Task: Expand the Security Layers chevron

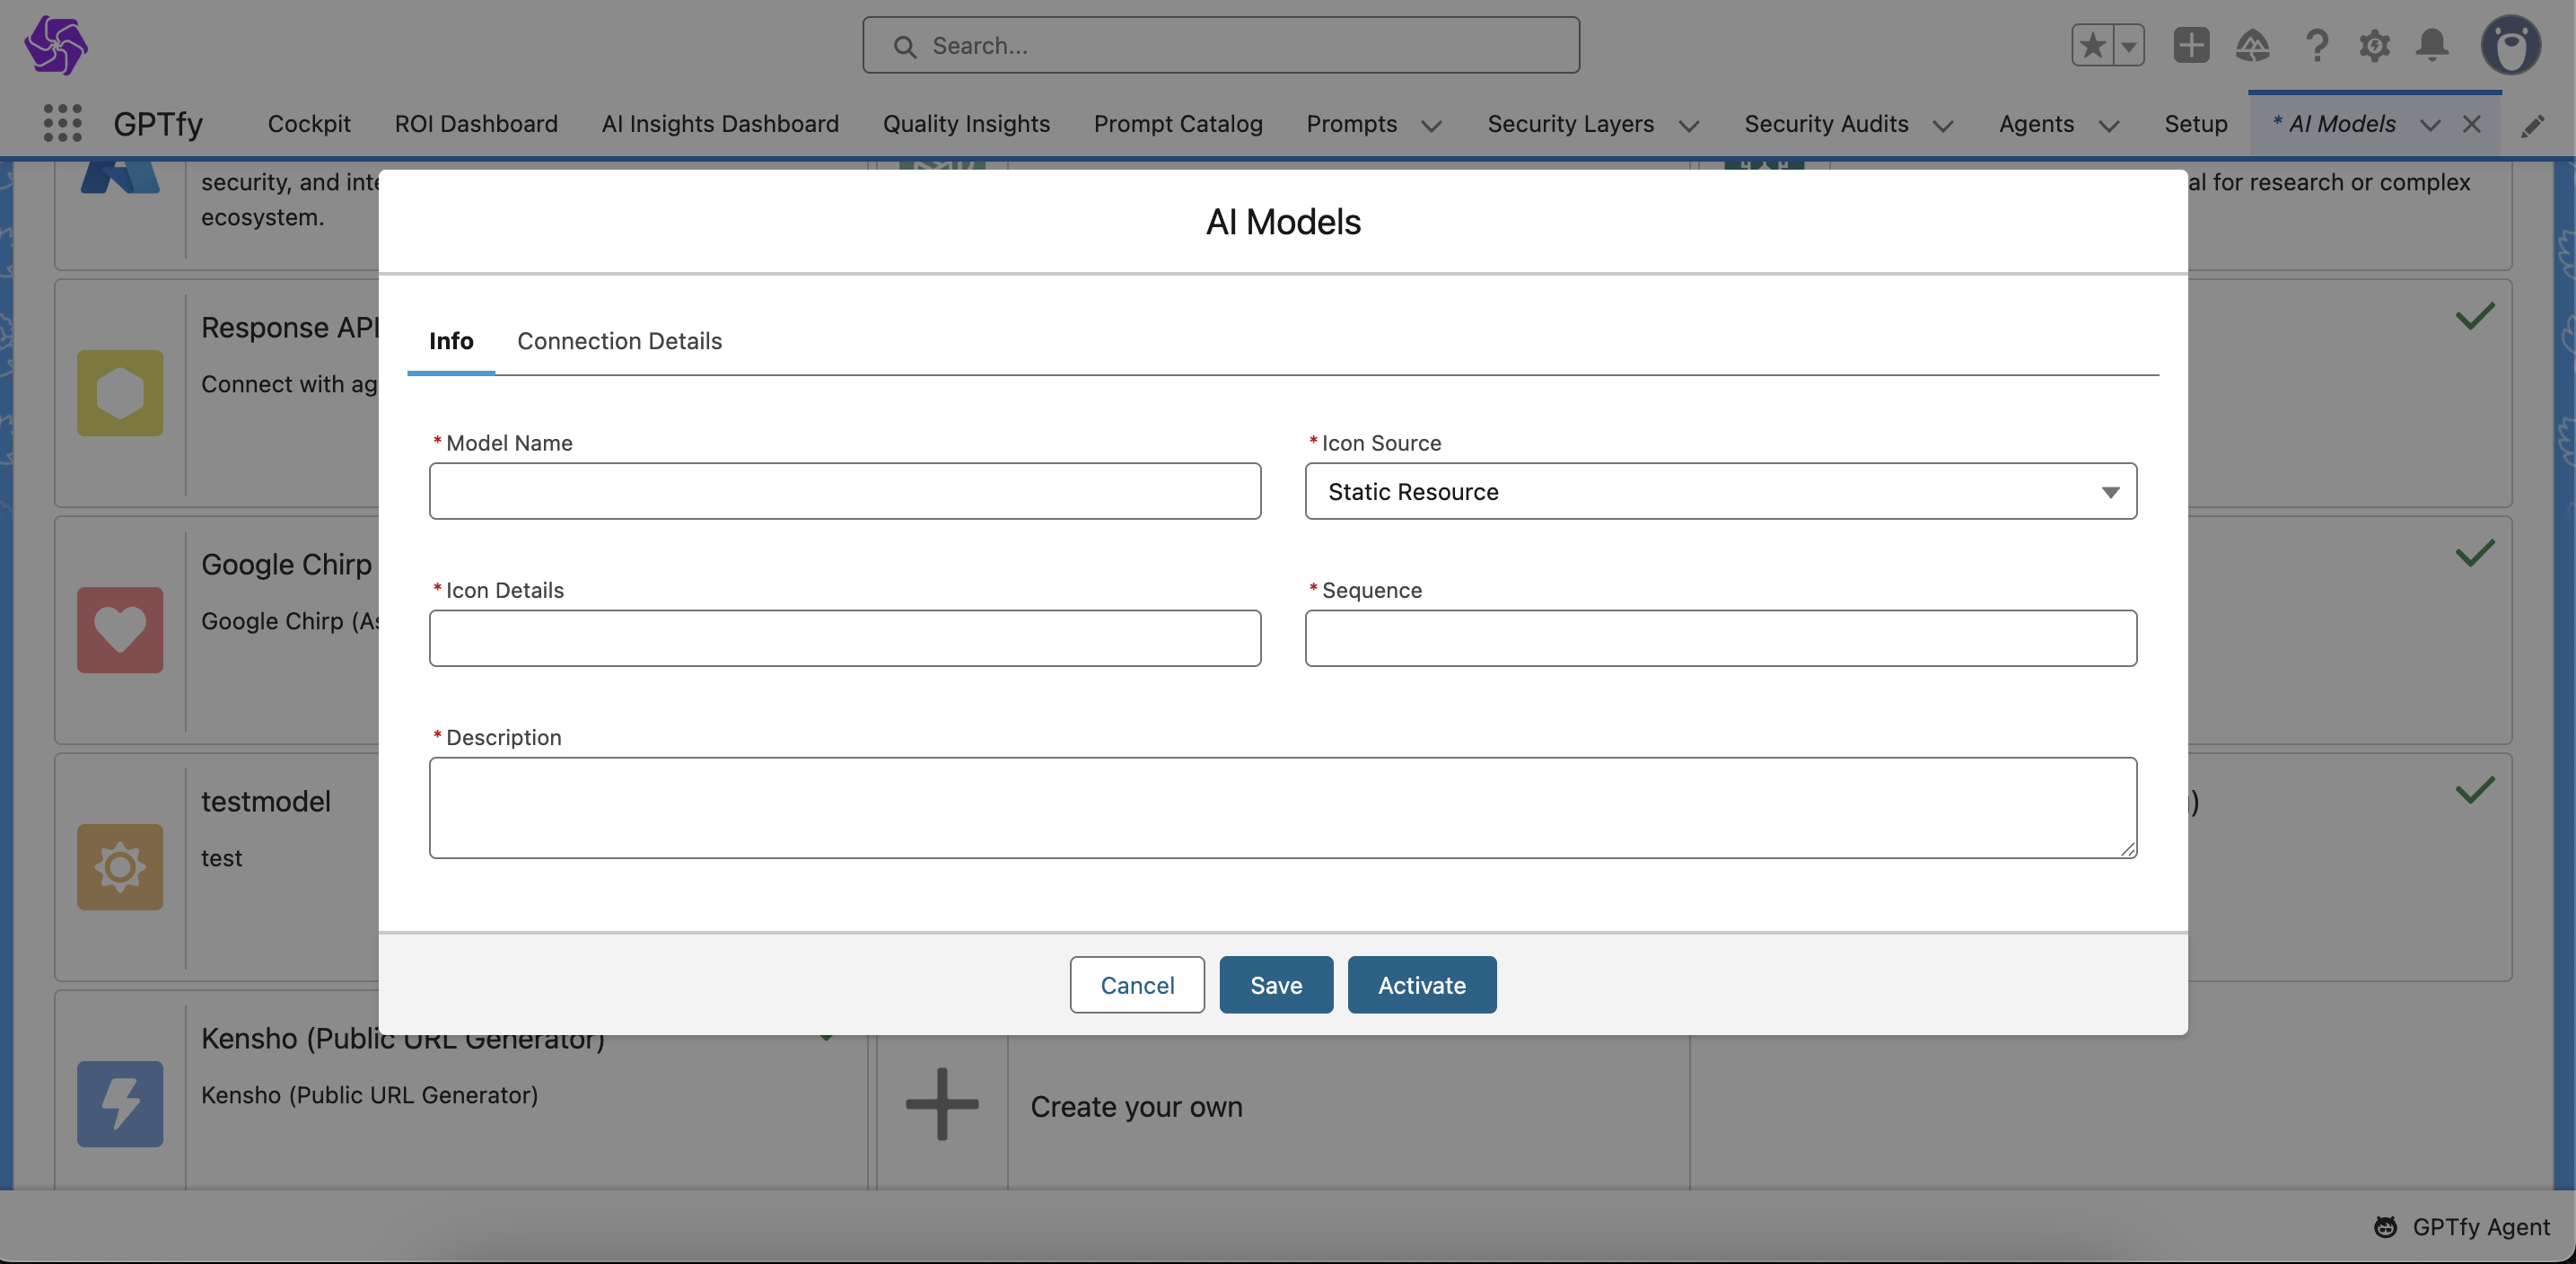Action: click(1689, 126)
